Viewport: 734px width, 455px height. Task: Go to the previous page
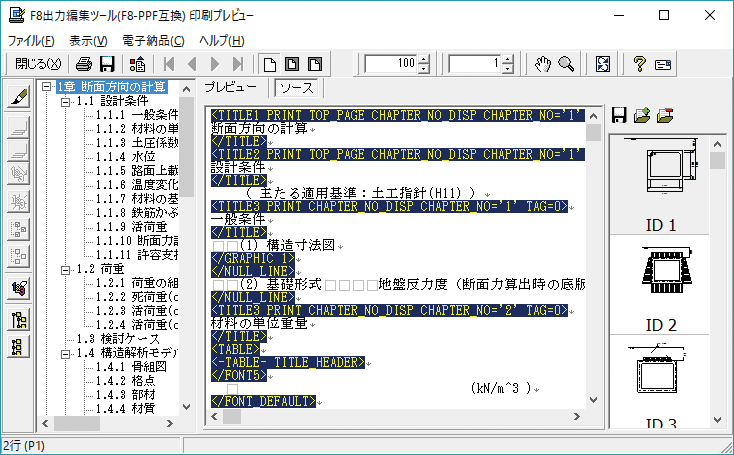point(191,64)
